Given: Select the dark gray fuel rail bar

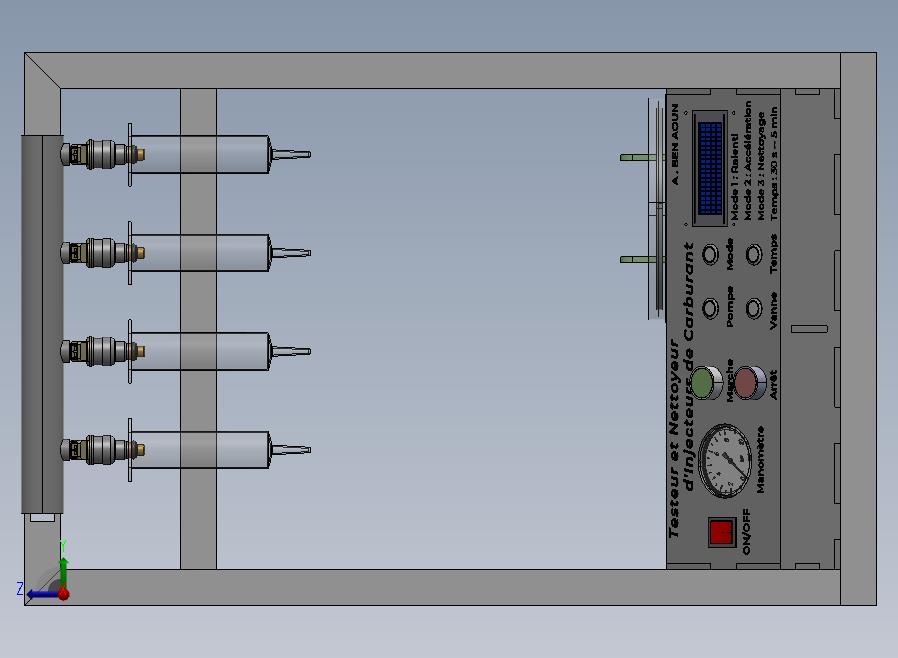Looking at the screenshot, I should (x=42, y=324).
